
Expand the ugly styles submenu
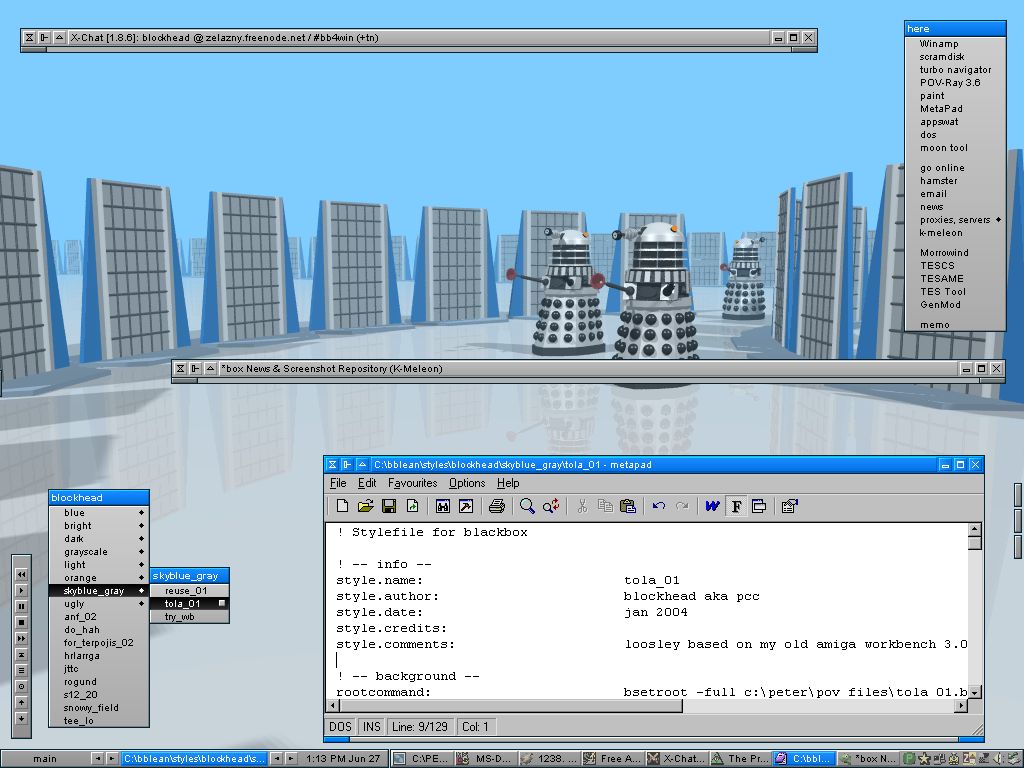point(99,604)
